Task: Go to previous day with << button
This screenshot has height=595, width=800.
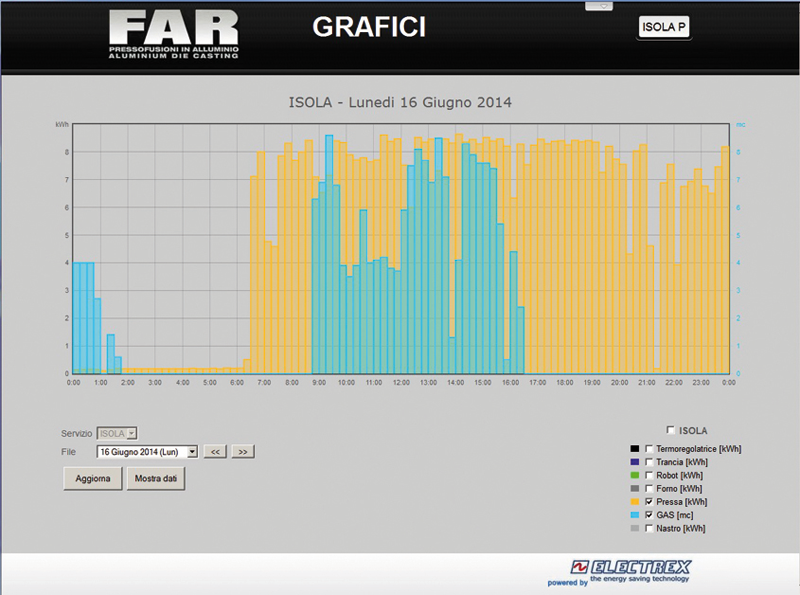Action: pos(214,452)
